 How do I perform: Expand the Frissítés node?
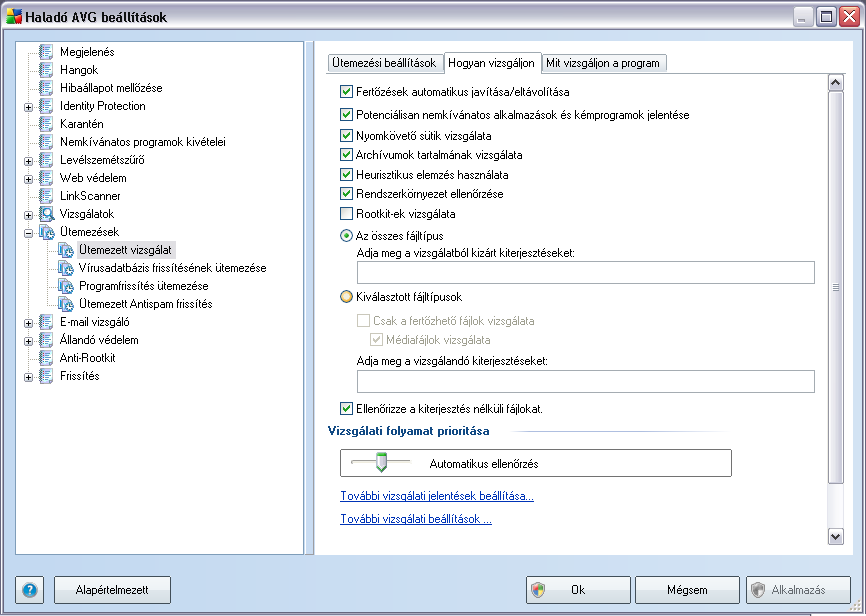[x=29, y=377]
